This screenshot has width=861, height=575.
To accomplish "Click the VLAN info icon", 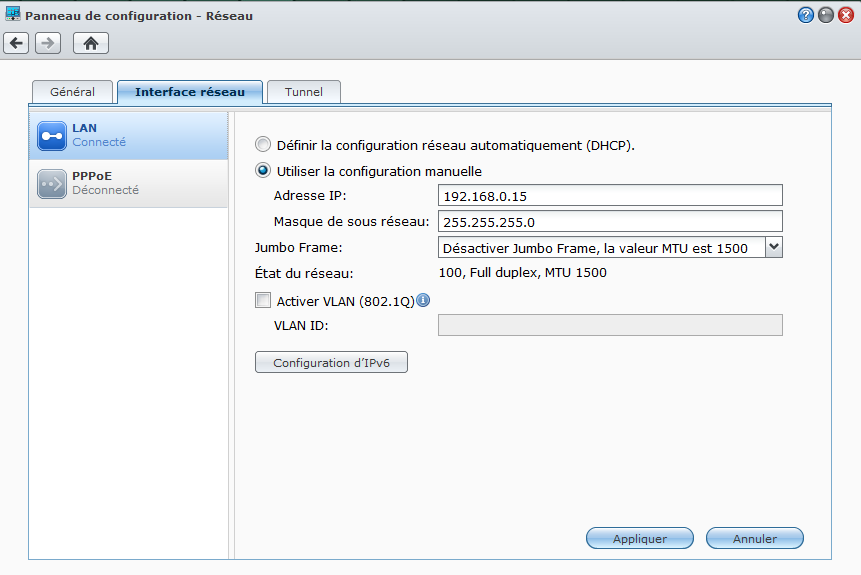I will 423,299.
